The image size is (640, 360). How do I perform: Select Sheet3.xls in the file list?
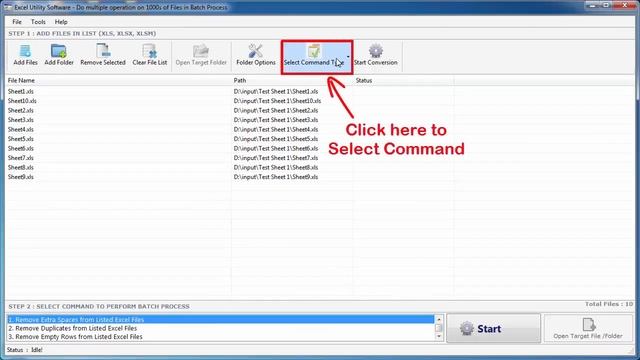click(20, 120)
